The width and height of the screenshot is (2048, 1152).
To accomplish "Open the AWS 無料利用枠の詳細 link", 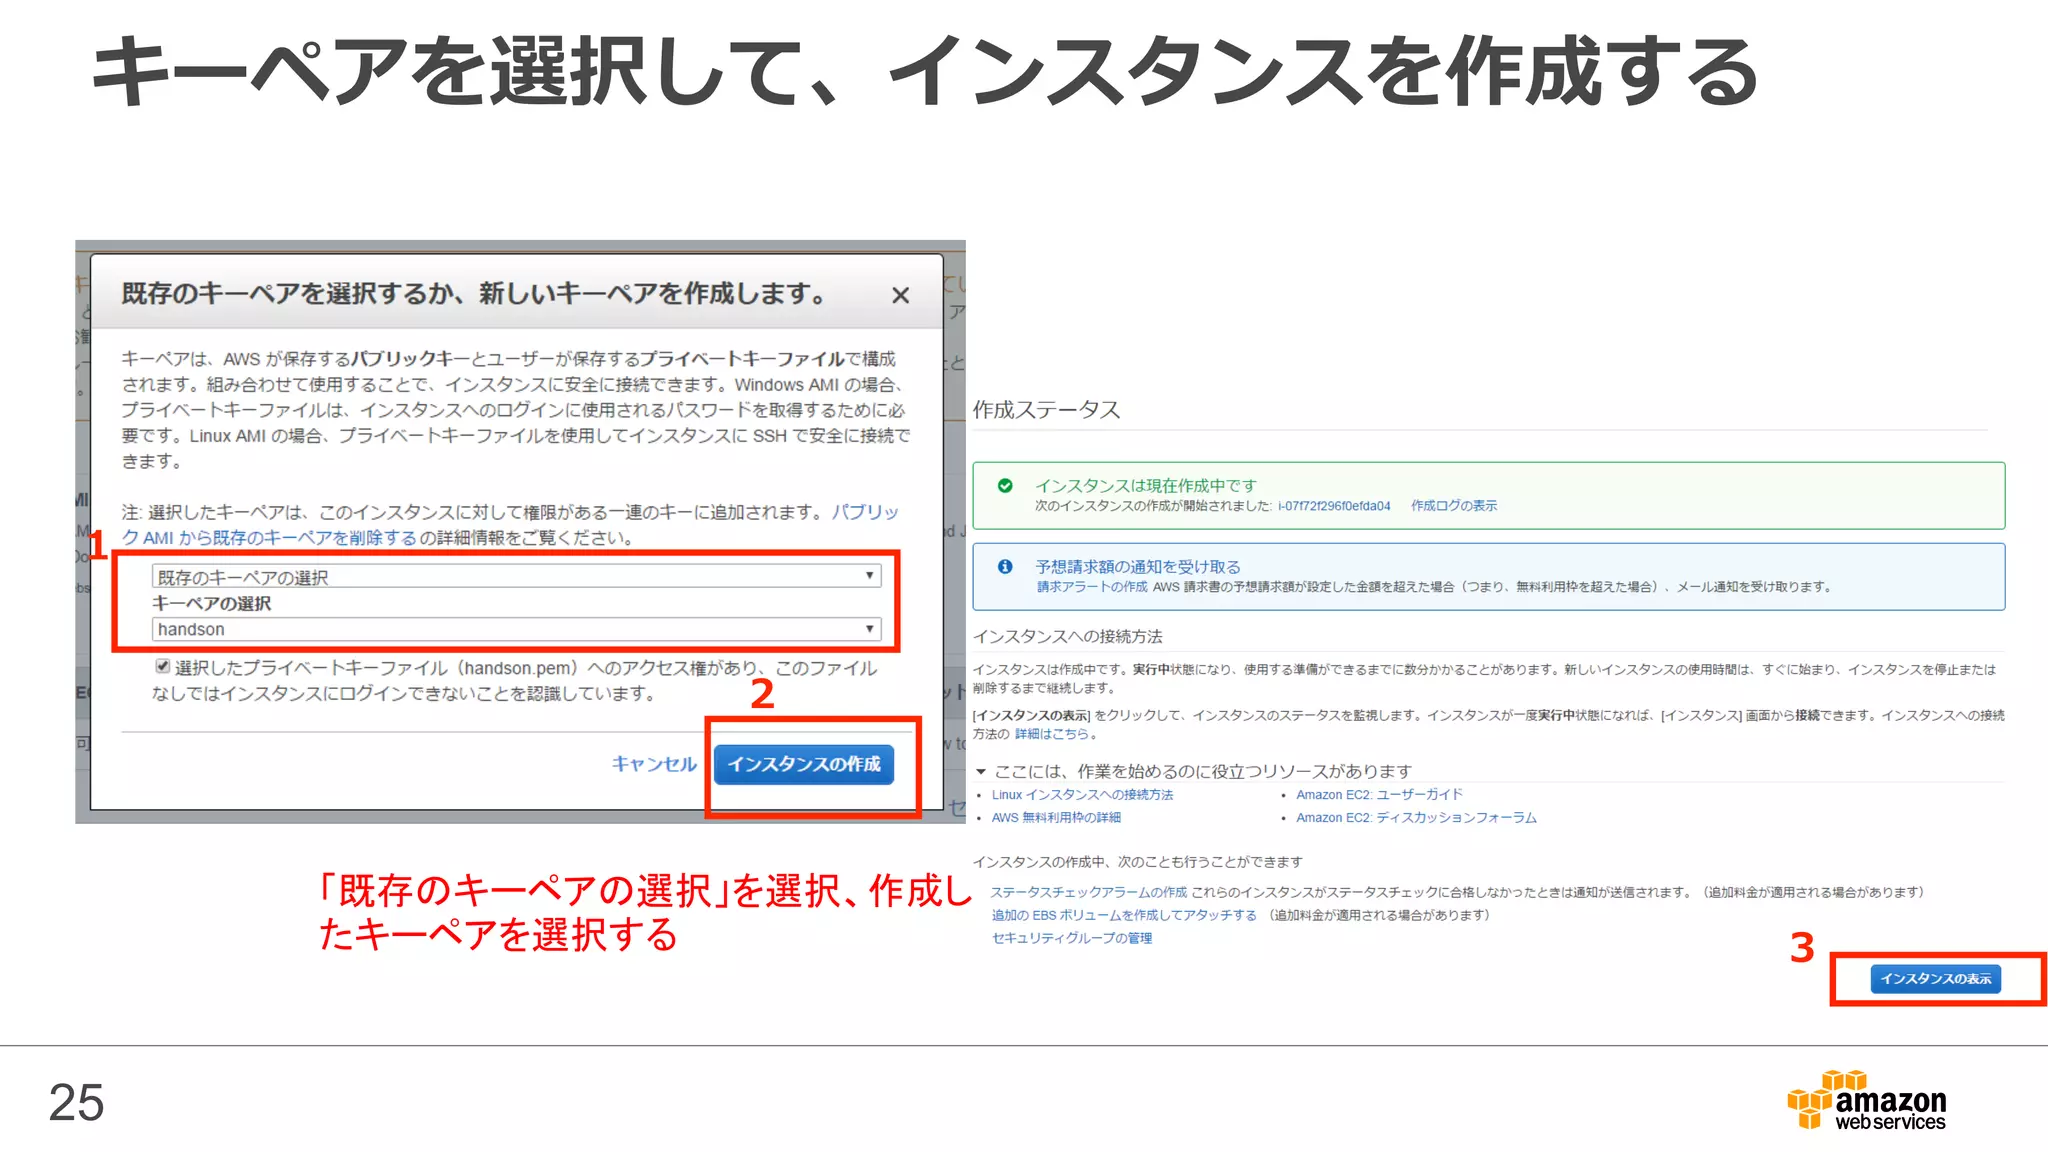I will point(1056,818).
